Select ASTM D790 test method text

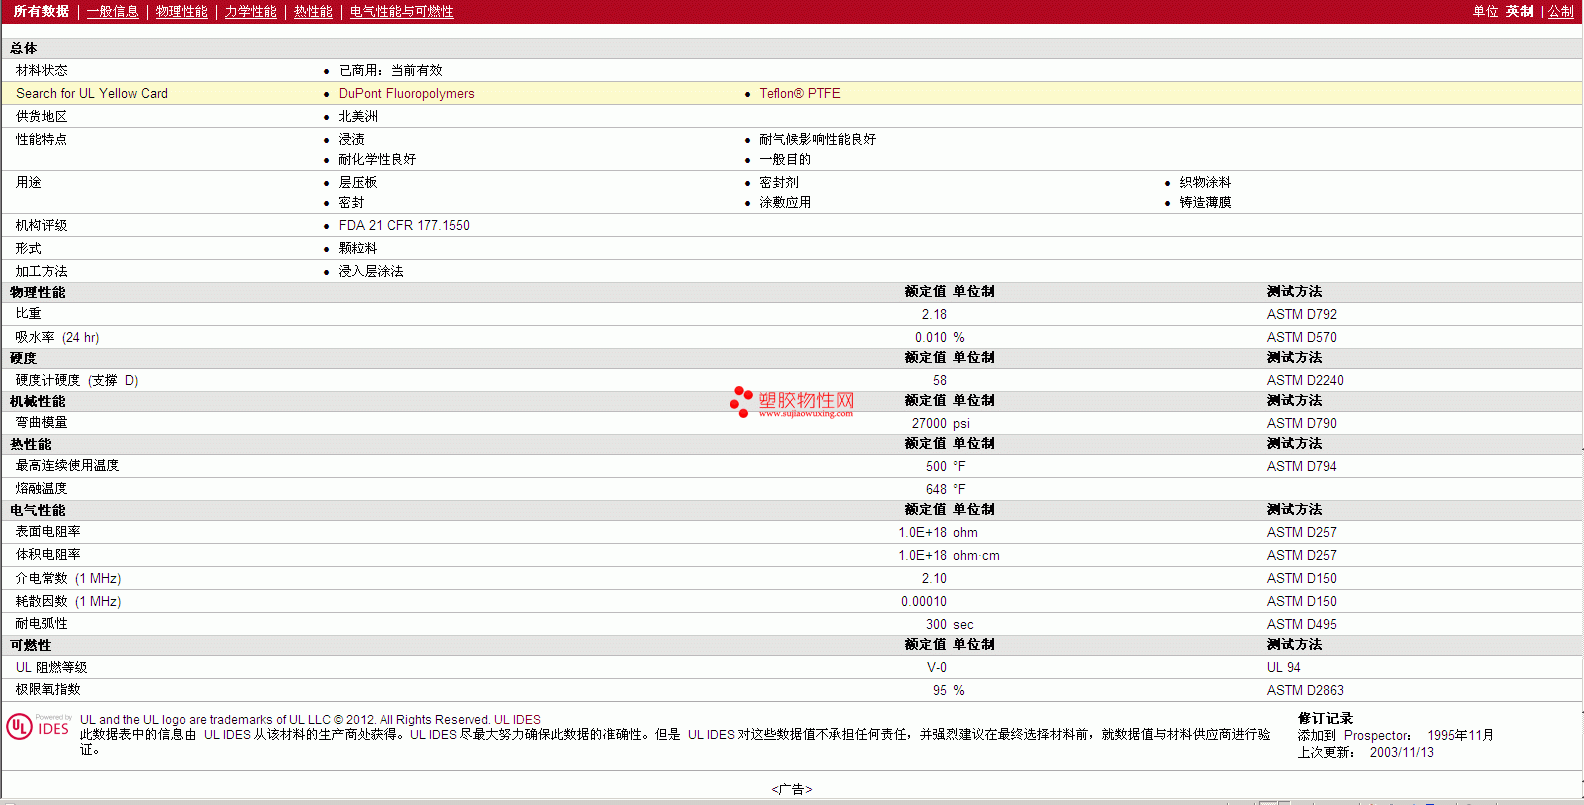1301,423
